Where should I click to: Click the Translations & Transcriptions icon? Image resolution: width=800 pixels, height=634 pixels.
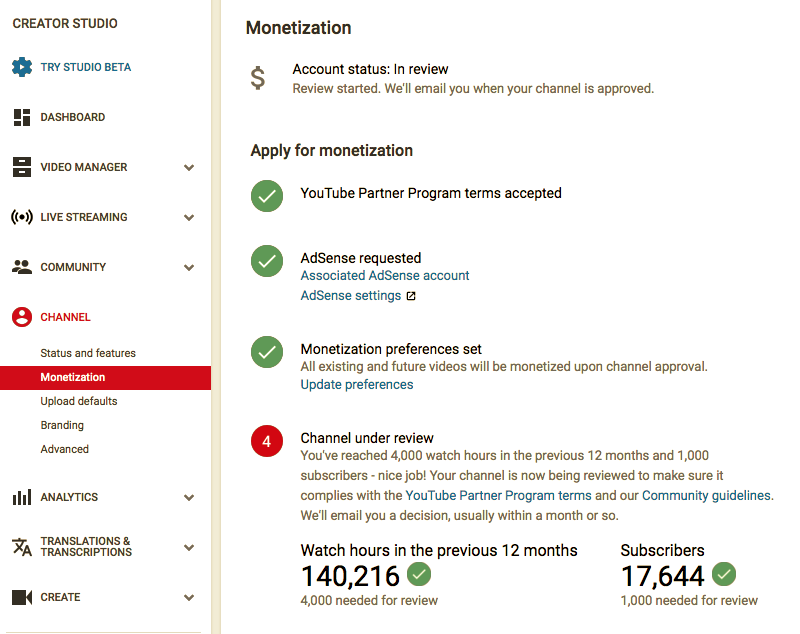click(22, 547)
